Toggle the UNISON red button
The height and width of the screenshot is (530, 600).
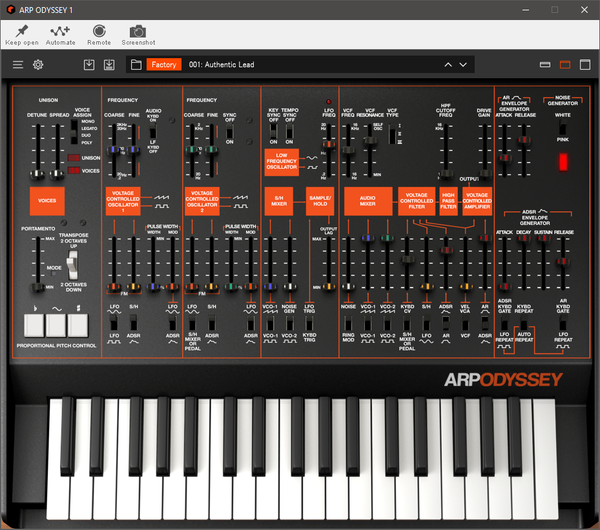tap(74, 158)
